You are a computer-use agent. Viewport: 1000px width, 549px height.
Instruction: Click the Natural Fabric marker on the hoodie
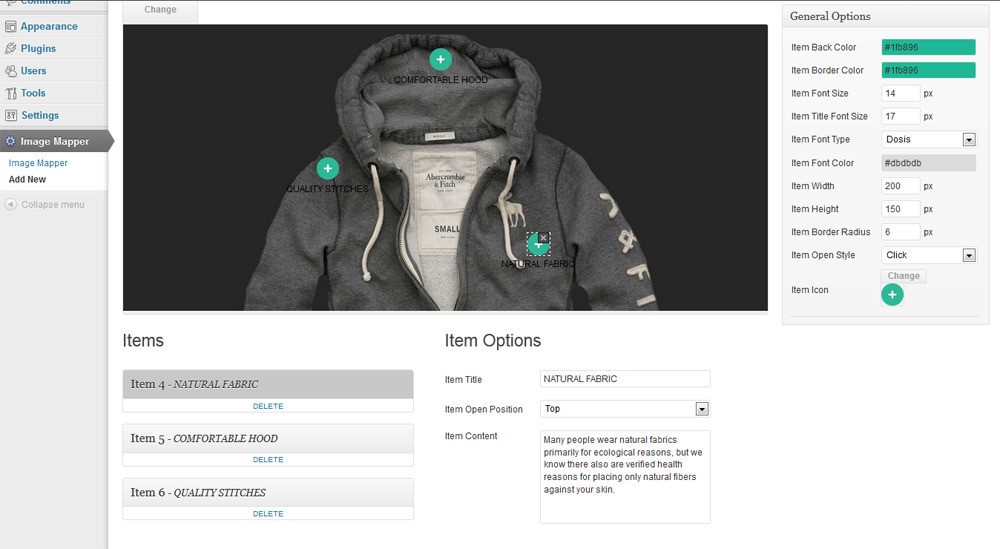tap(538, 243)
